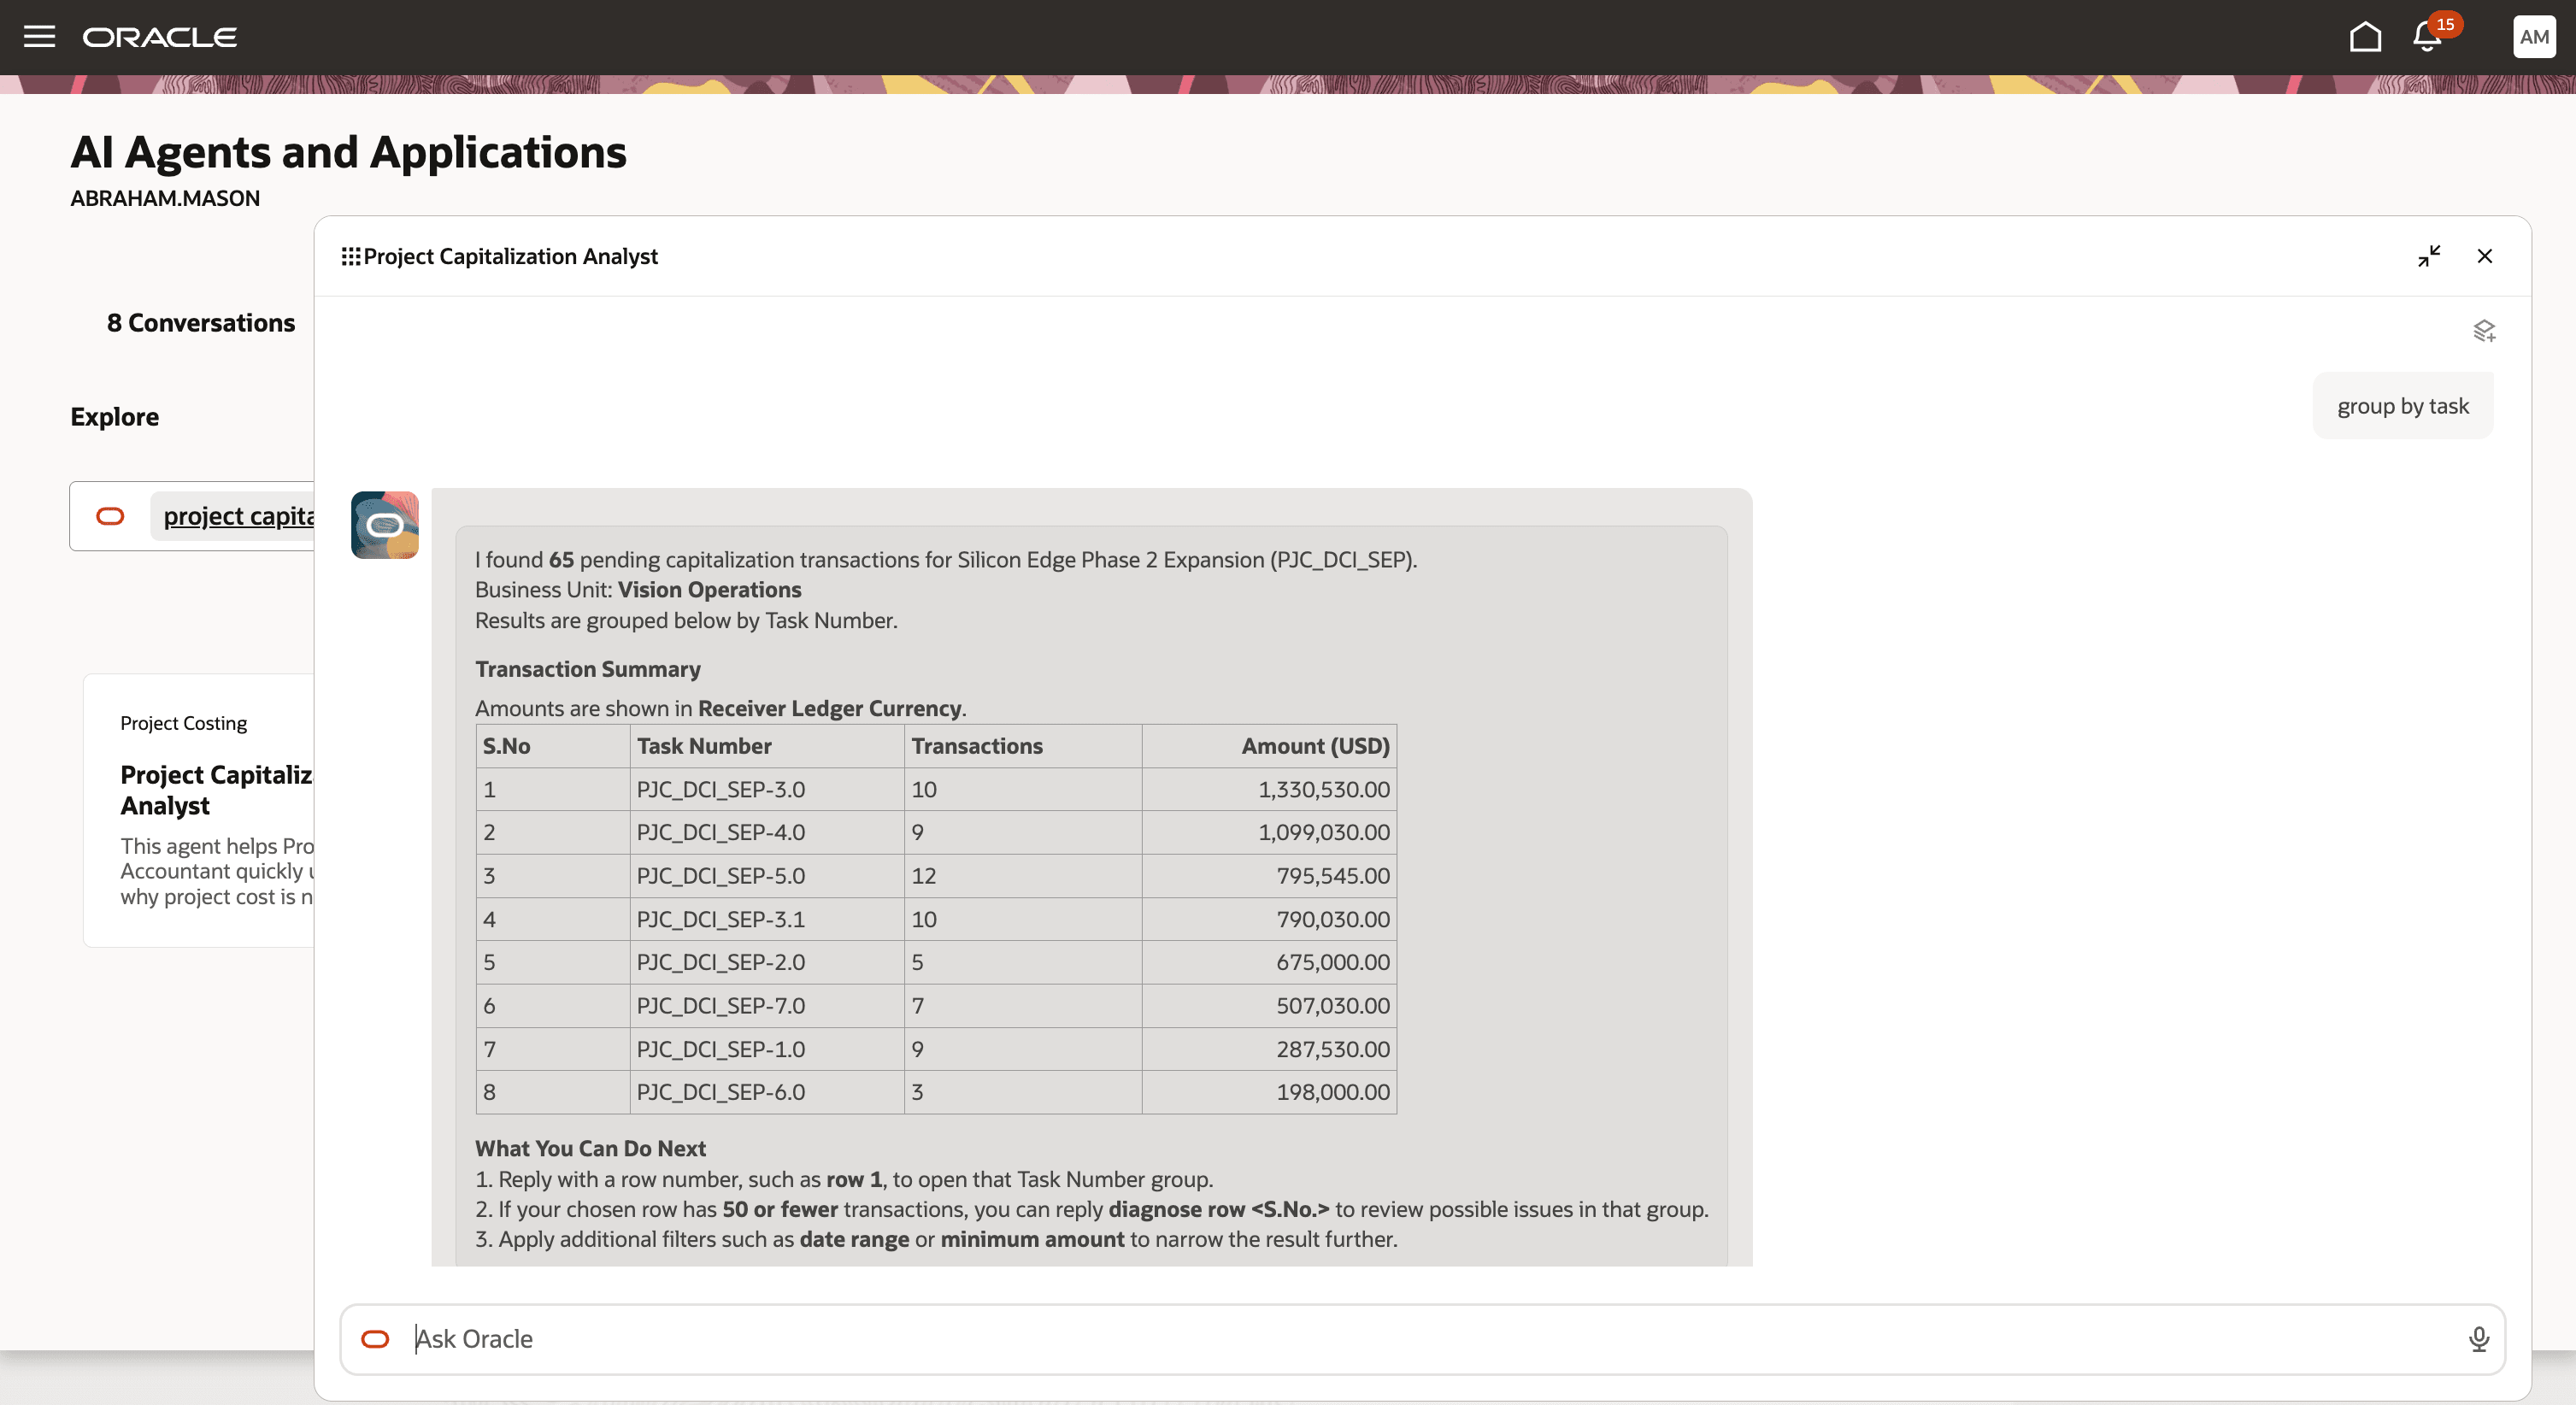Screen dimensions: 2576x1405
Task: Select the PJC_DCI_SEP-4.0 task cell
Action: 767,832
